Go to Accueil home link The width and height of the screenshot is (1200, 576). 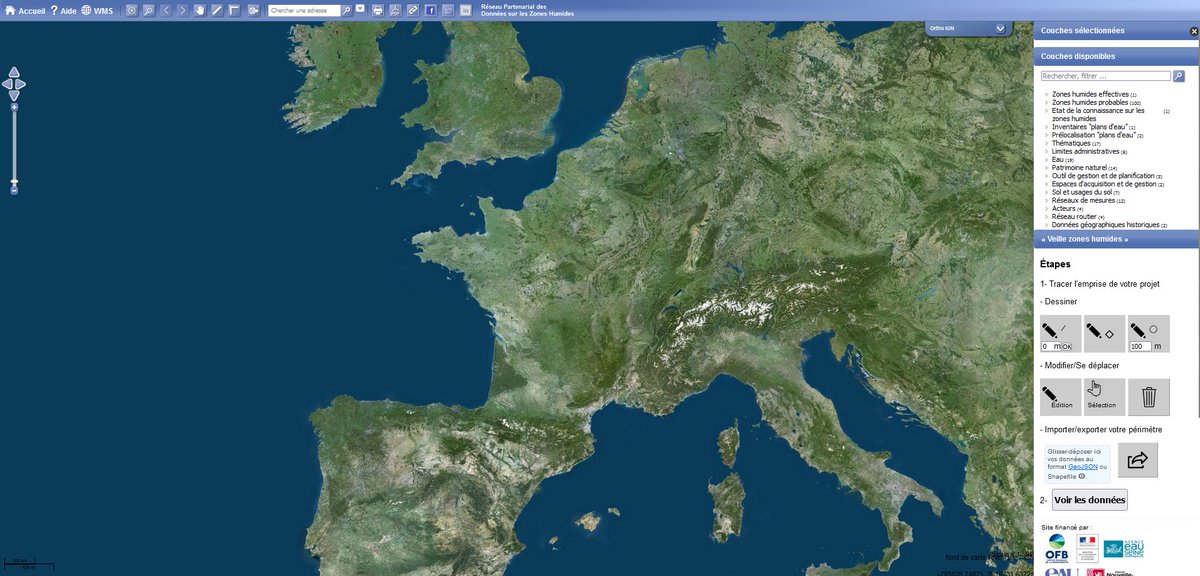click(25, 10)
